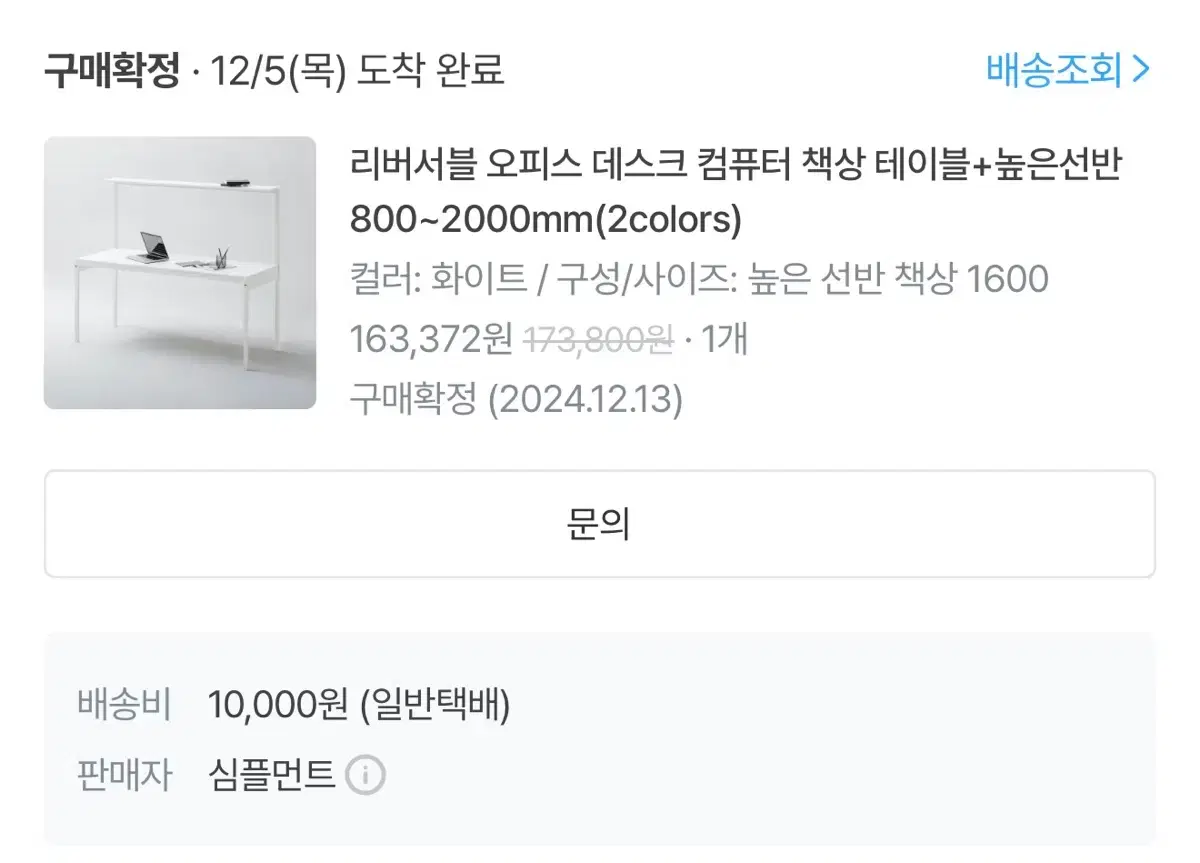Select the seller name 심플먼트
Viewport: 1200px width, 863px height.
271,775
